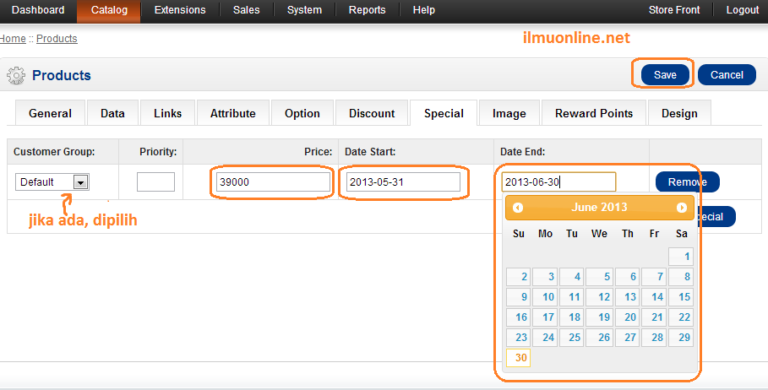Viewport: 768px width, 390px height.
Task: Select the Special tab
Action: [x=444, y=113]
